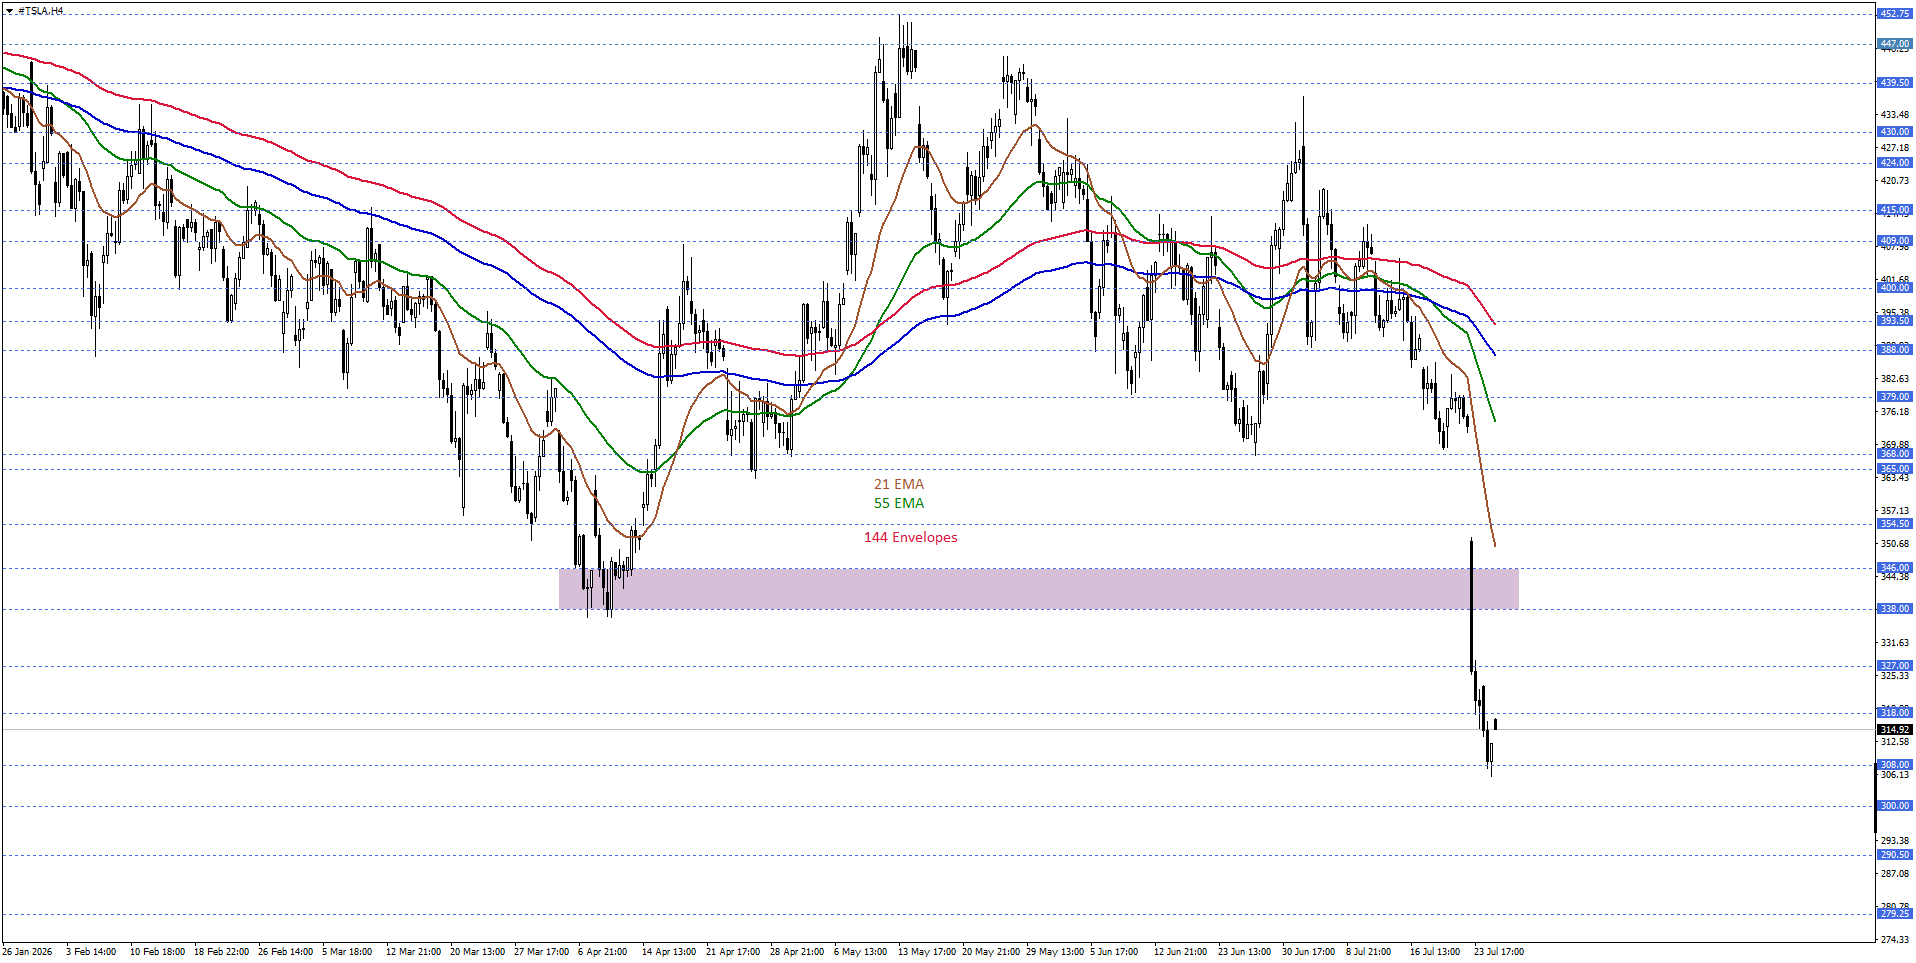Viewport: 1916px width, 963px height.
Task: Select the 21 EMA text label
Action: [899, 484]
